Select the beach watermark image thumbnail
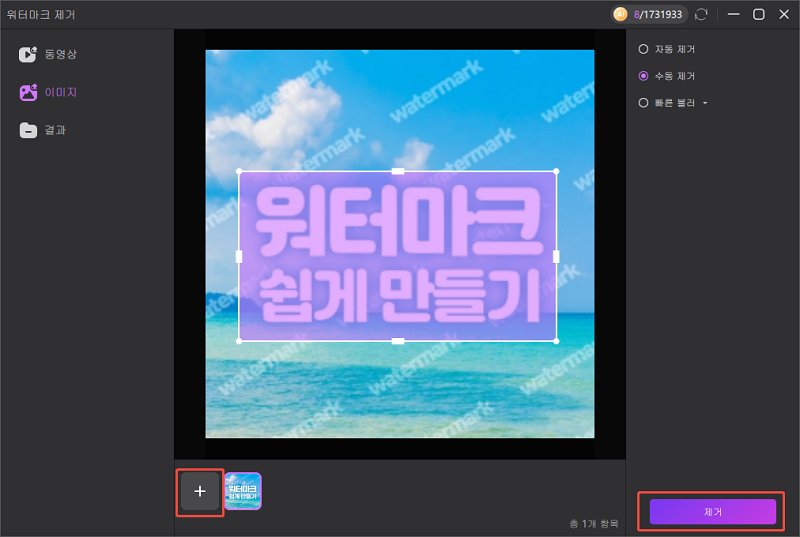Image resolution: width=800 pixels, height=537 pixels. point(243,491)
